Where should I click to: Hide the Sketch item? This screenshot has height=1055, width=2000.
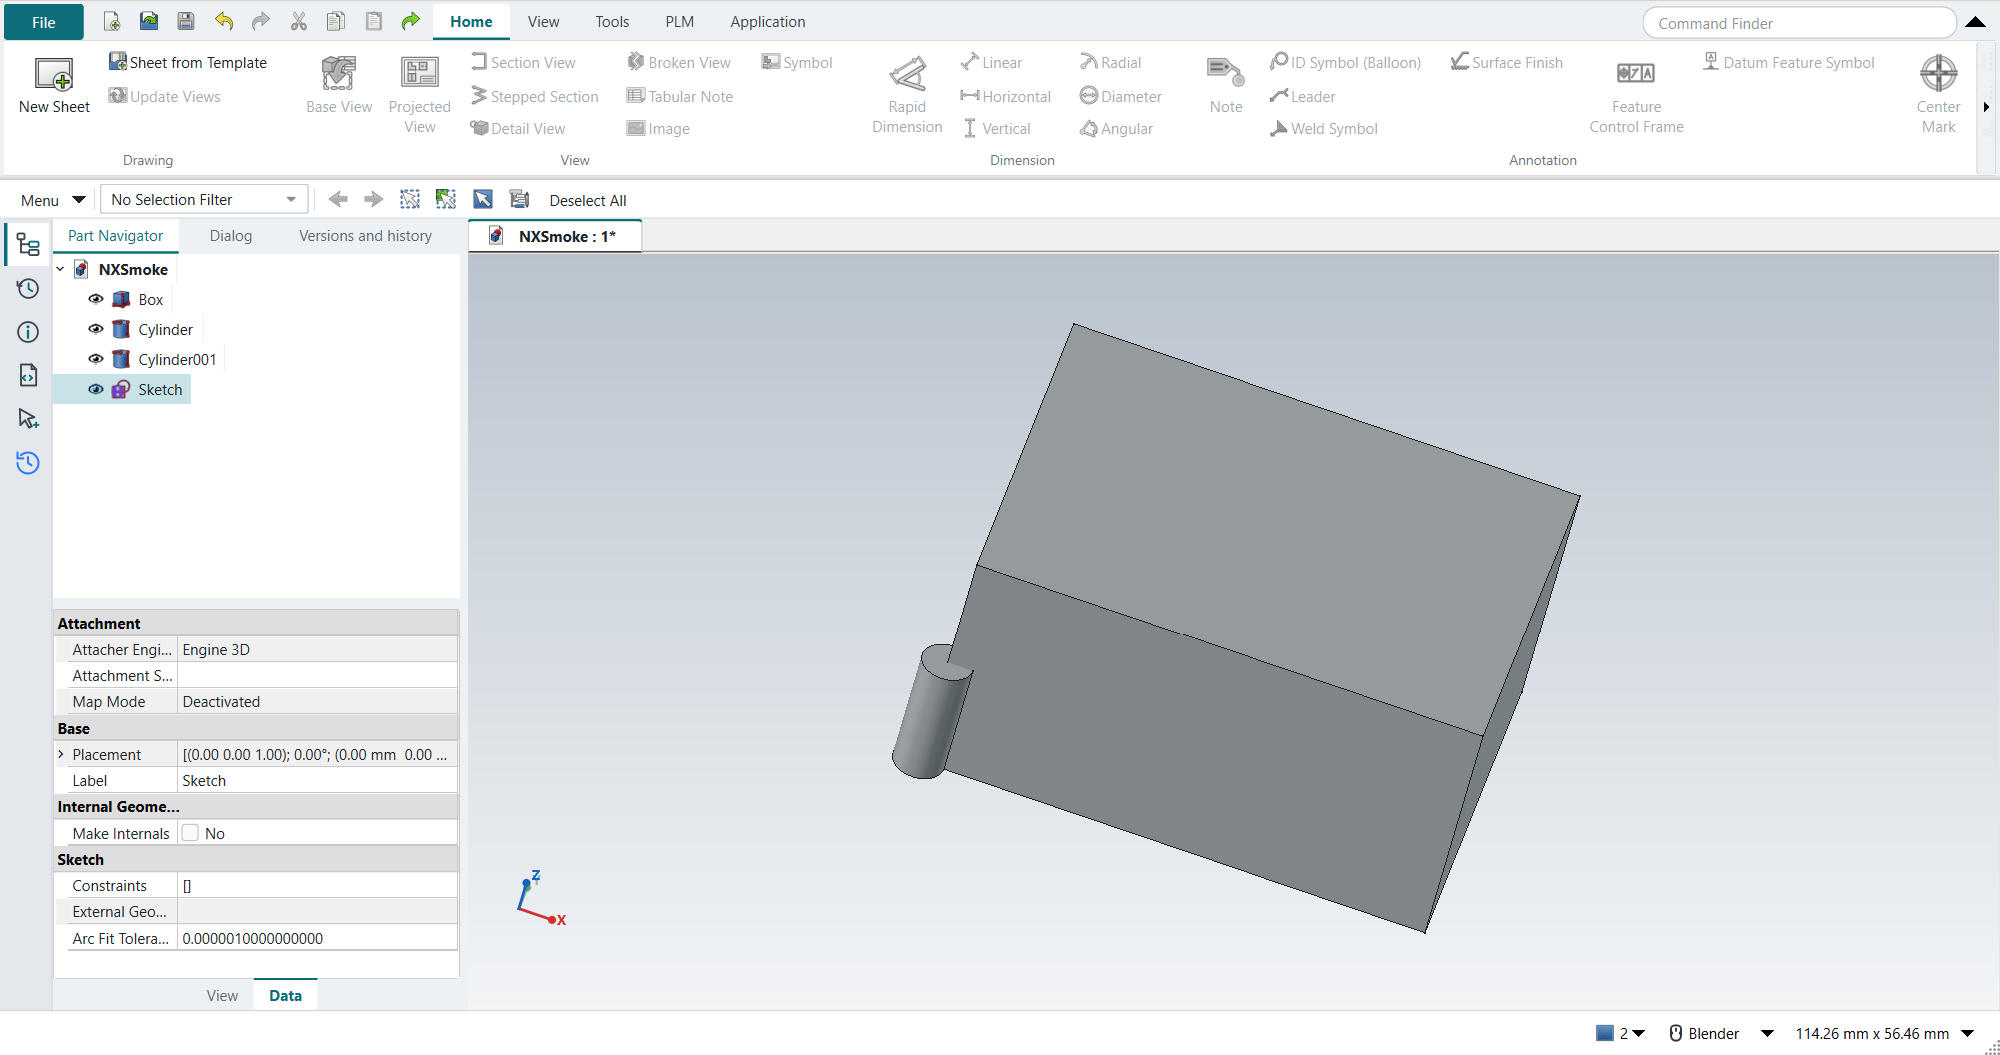[x=96, y=389]
